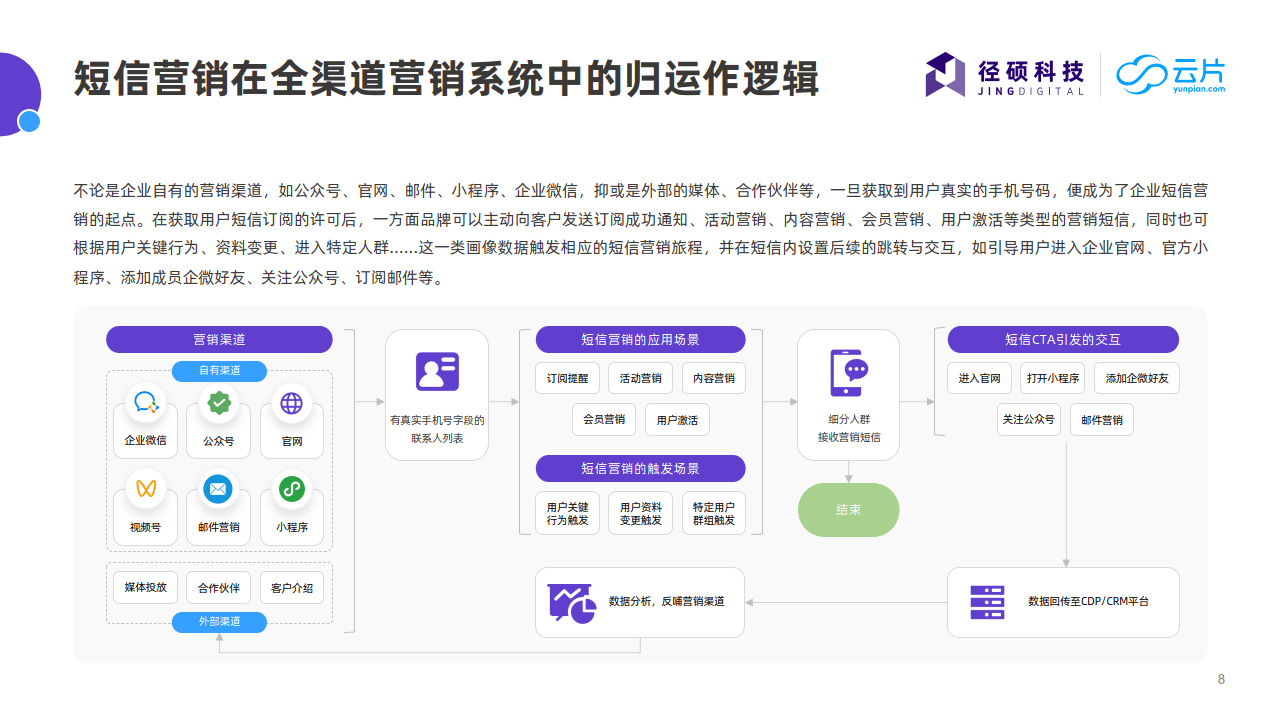
Task: Click the green 结束 oval
Action: [x=849, y=510]
